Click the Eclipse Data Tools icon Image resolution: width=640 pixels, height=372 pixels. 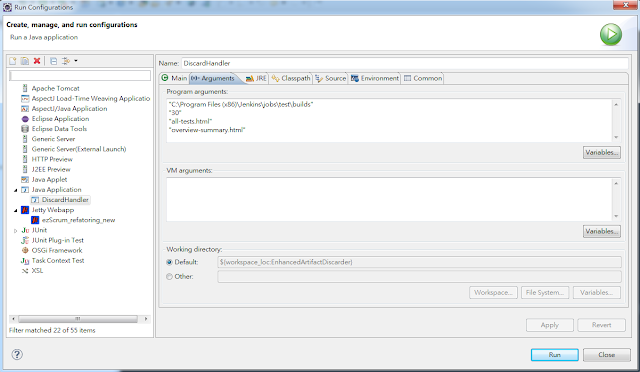coord(25,129)
